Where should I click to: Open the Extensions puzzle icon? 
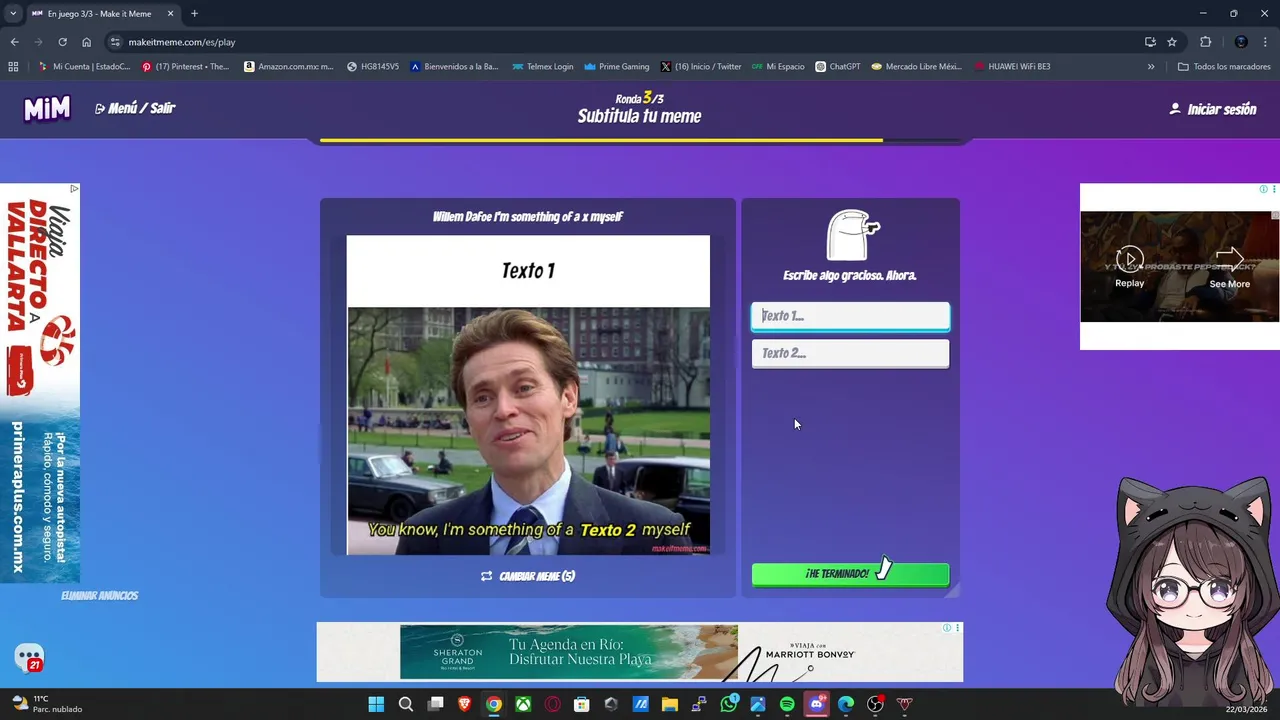[1205, 42]
